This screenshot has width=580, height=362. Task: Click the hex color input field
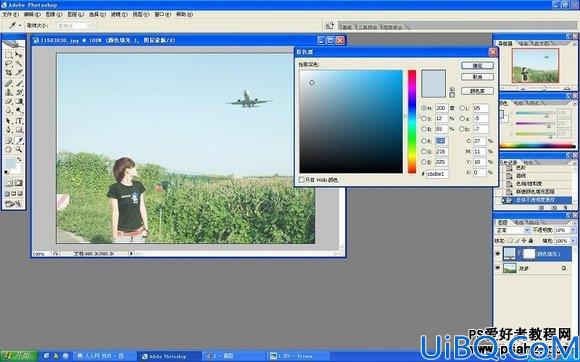coord(438,174)
